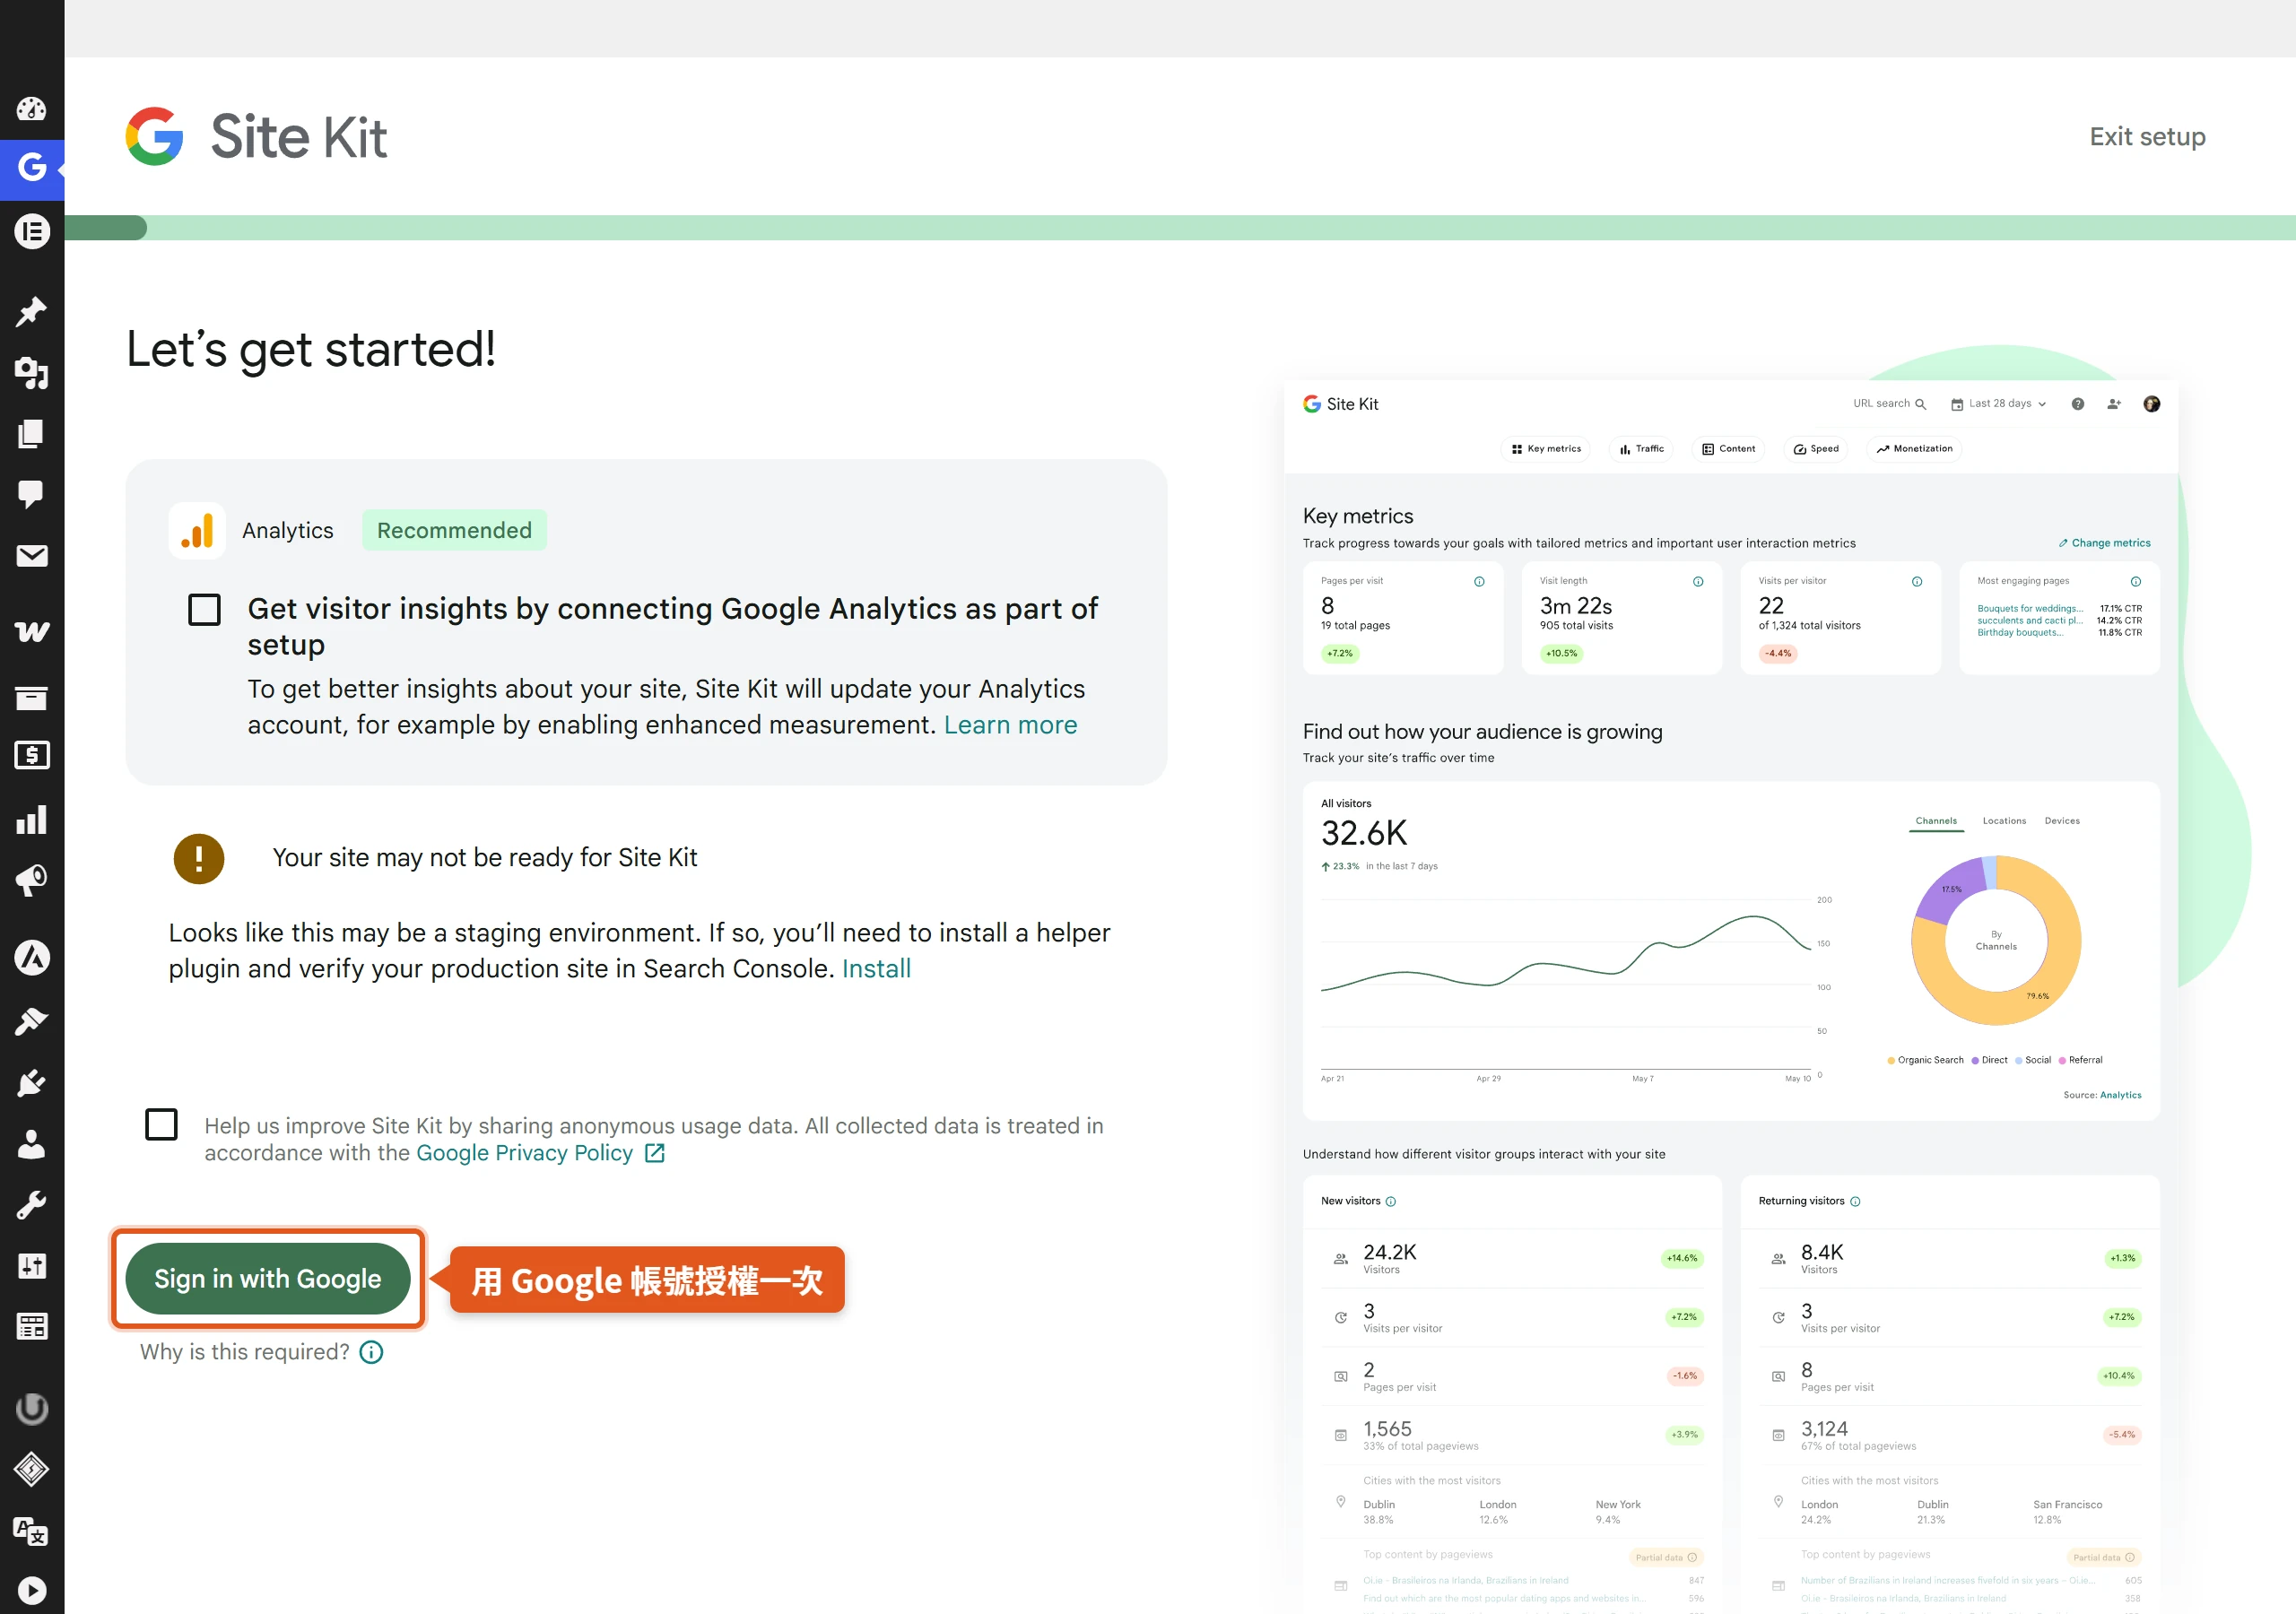Image resolution: width=2296 pixels, height=1614 pixels.
Task: Open the bar chart analytics sidebar icon
Action: pos(31,819)
